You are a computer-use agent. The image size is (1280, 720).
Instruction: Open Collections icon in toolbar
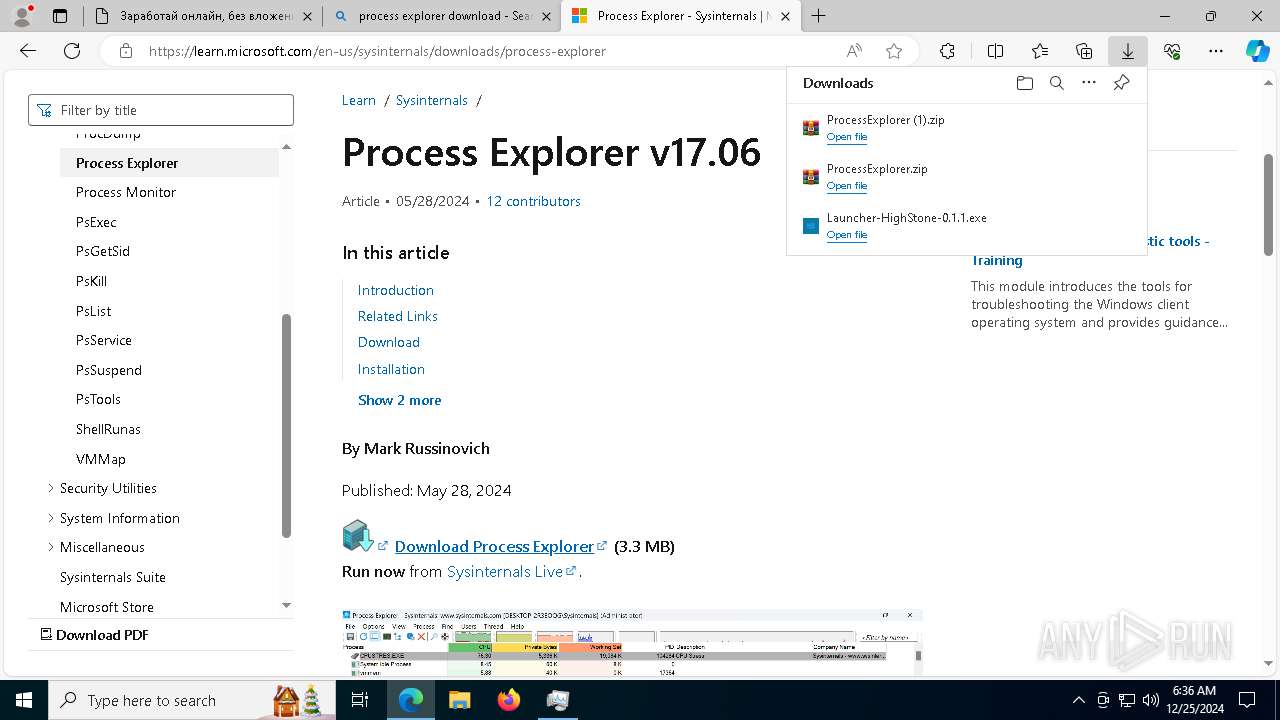(x=1084, y=51)
